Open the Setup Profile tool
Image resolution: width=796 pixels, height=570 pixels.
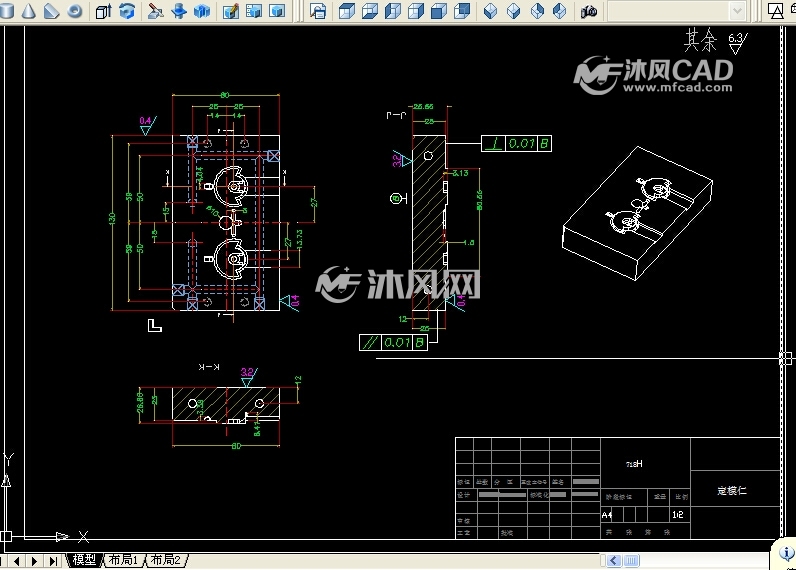point(277,11)
